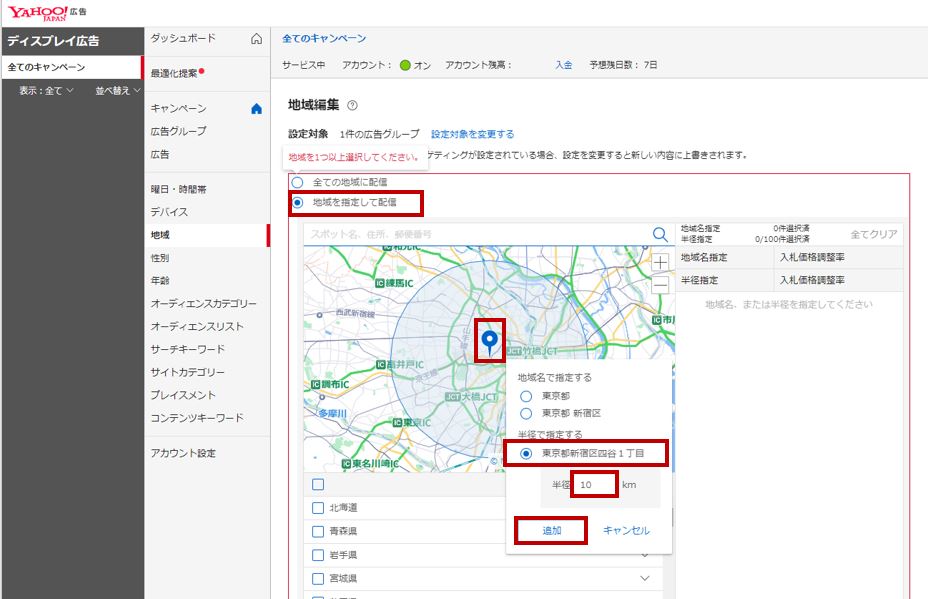
Task: Open 年齢 menu item
Action: [160, 281]
